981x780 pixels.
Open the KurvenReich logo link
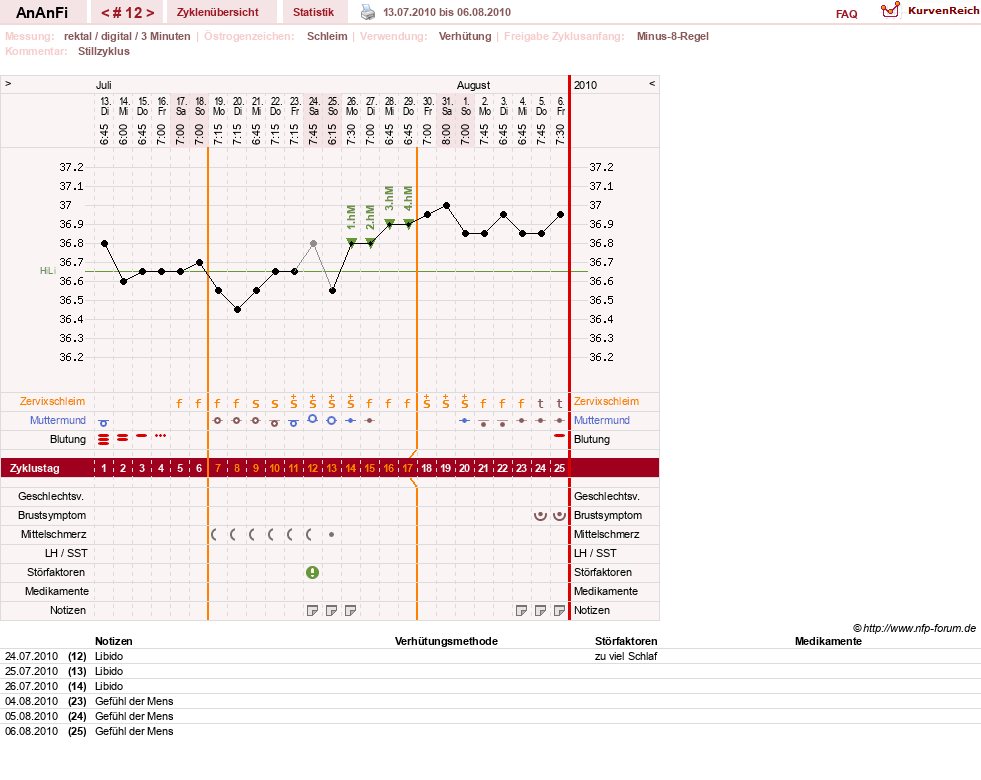pyautogui.click(x=930, y=11)
